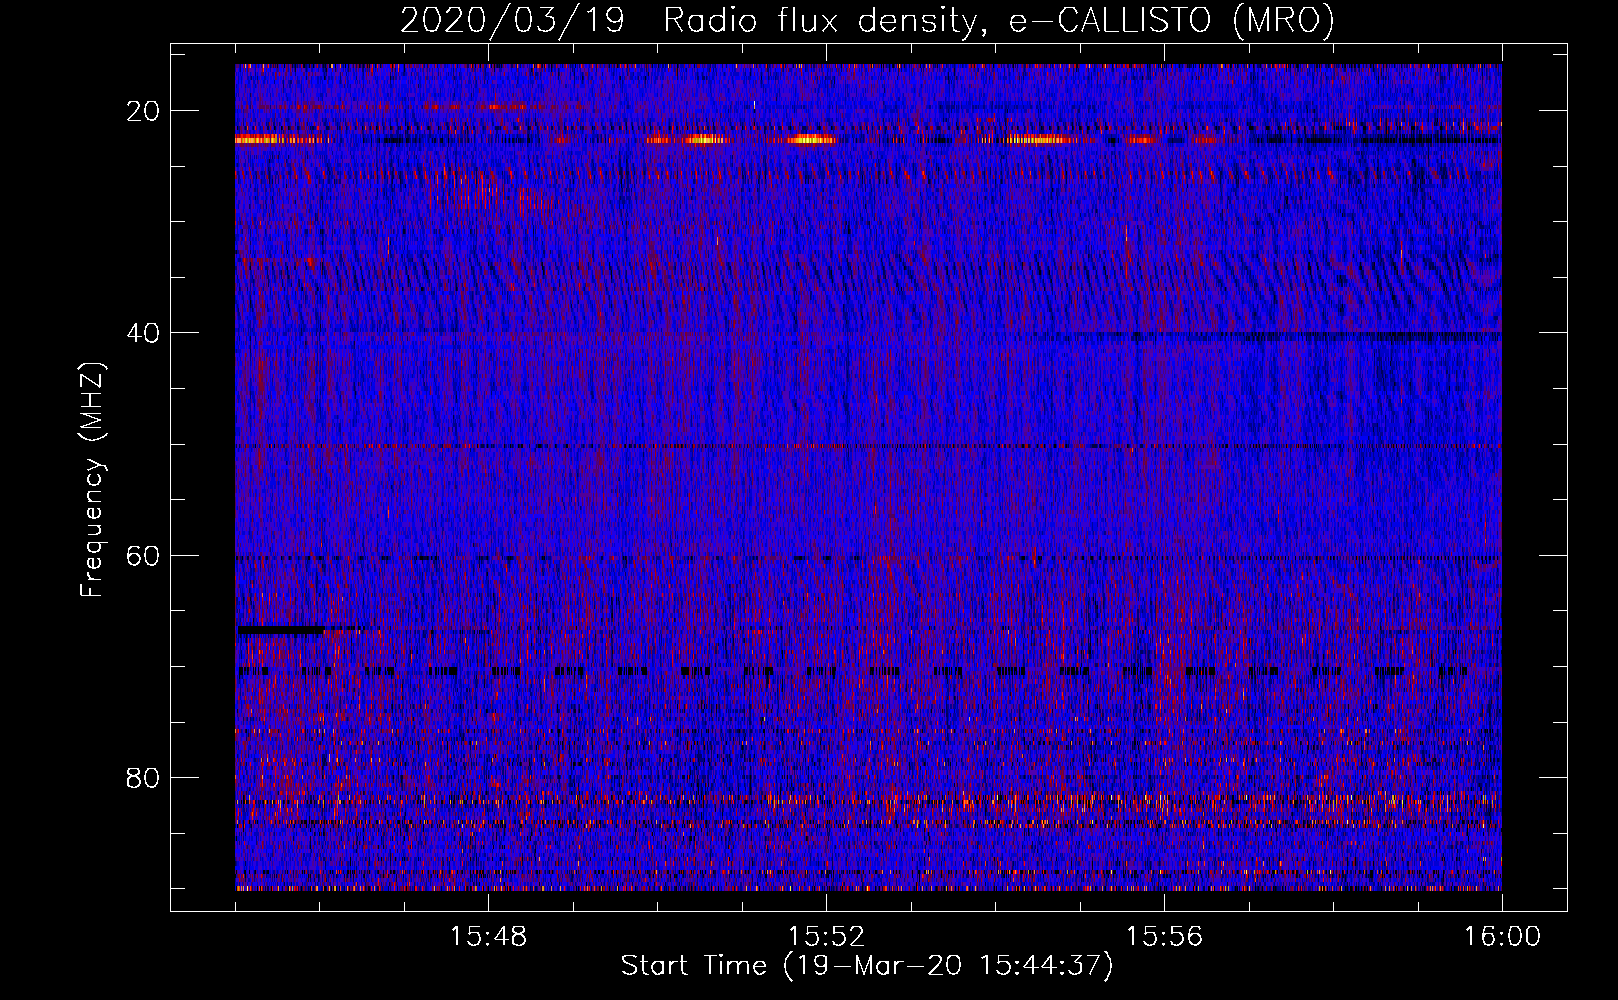
Task: Click the 80 frequency tick label
Action: click(x=143, y=777)
